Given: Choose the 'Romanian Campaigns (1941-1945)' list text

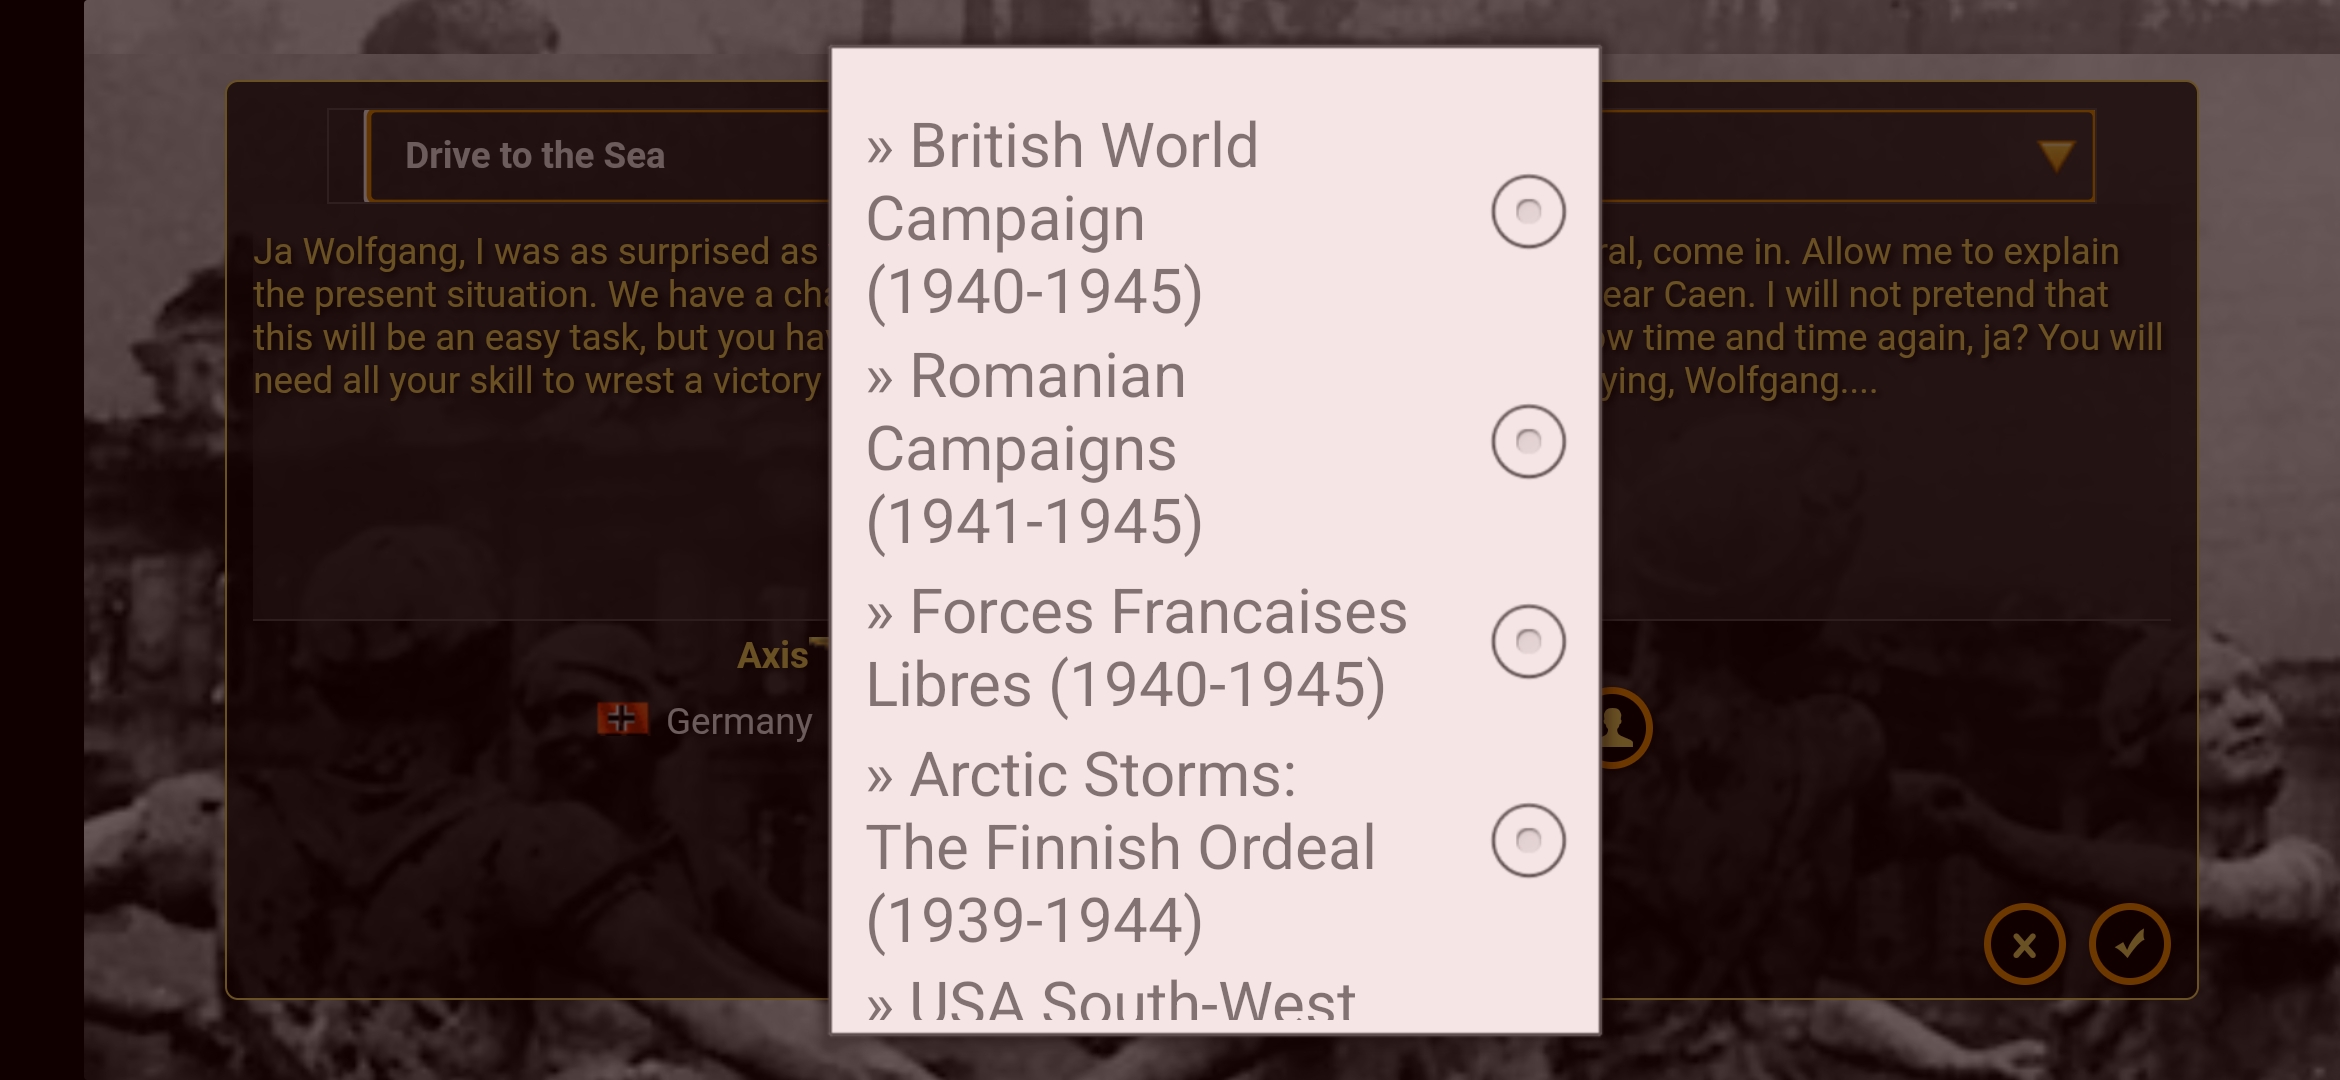Looking at the screenshot, I should pyautogui.click(x=1035, y=449).
